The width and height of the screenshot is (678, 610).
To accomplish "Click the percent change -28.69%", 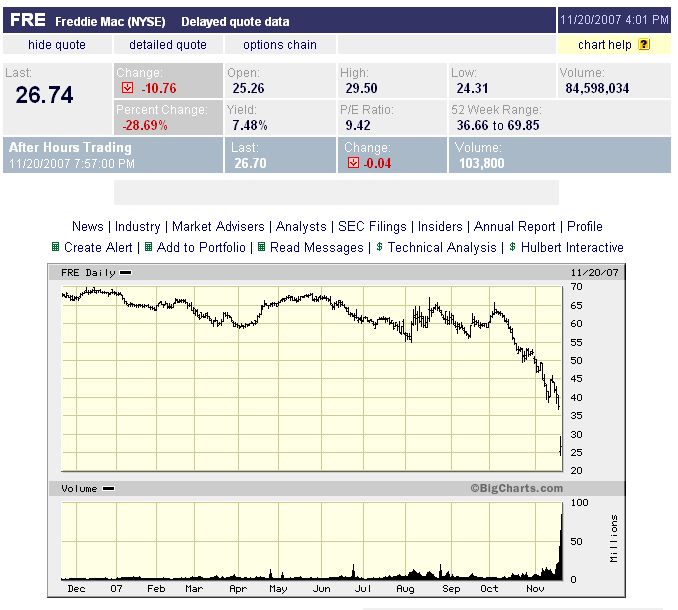I will pos(145,125).
